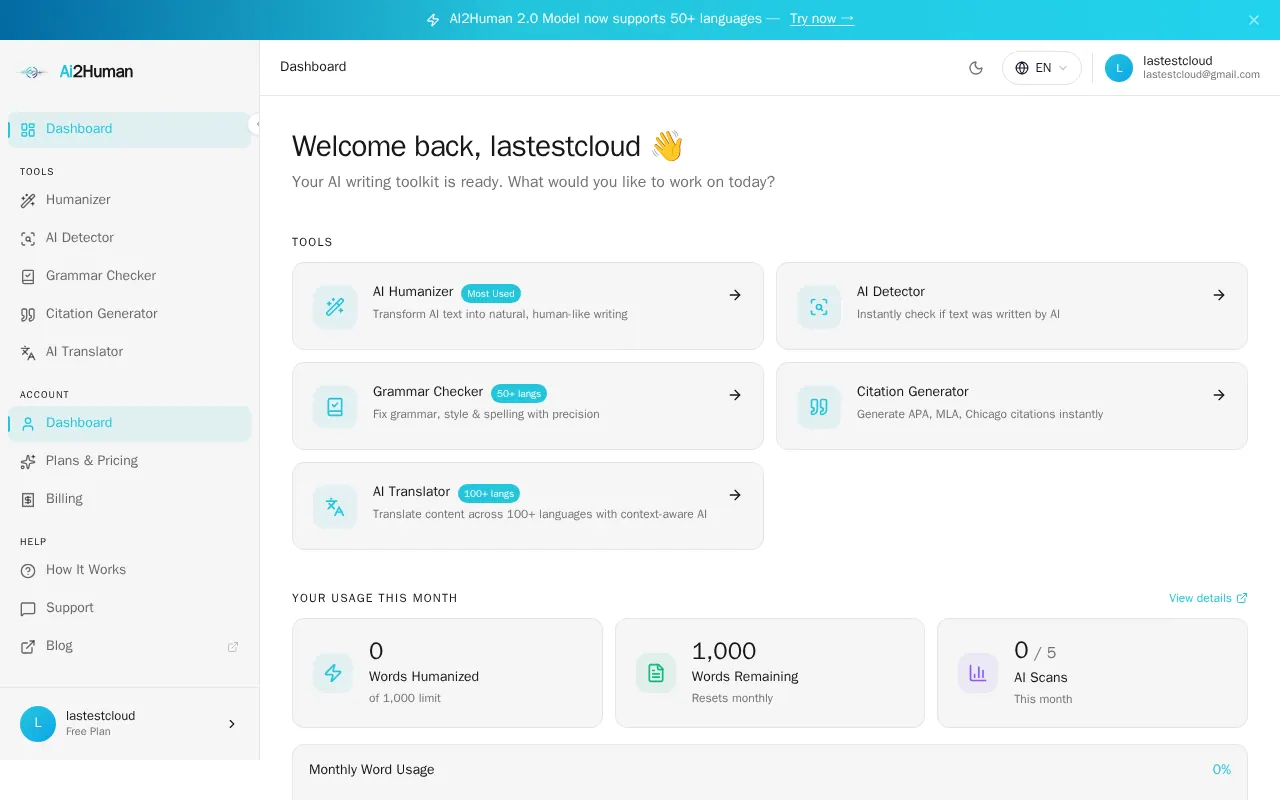The image size is (1280, 800).
Task: Collapse the sidebar with the chevron handle
Action: pyautogui.click(x=256, y=124)
